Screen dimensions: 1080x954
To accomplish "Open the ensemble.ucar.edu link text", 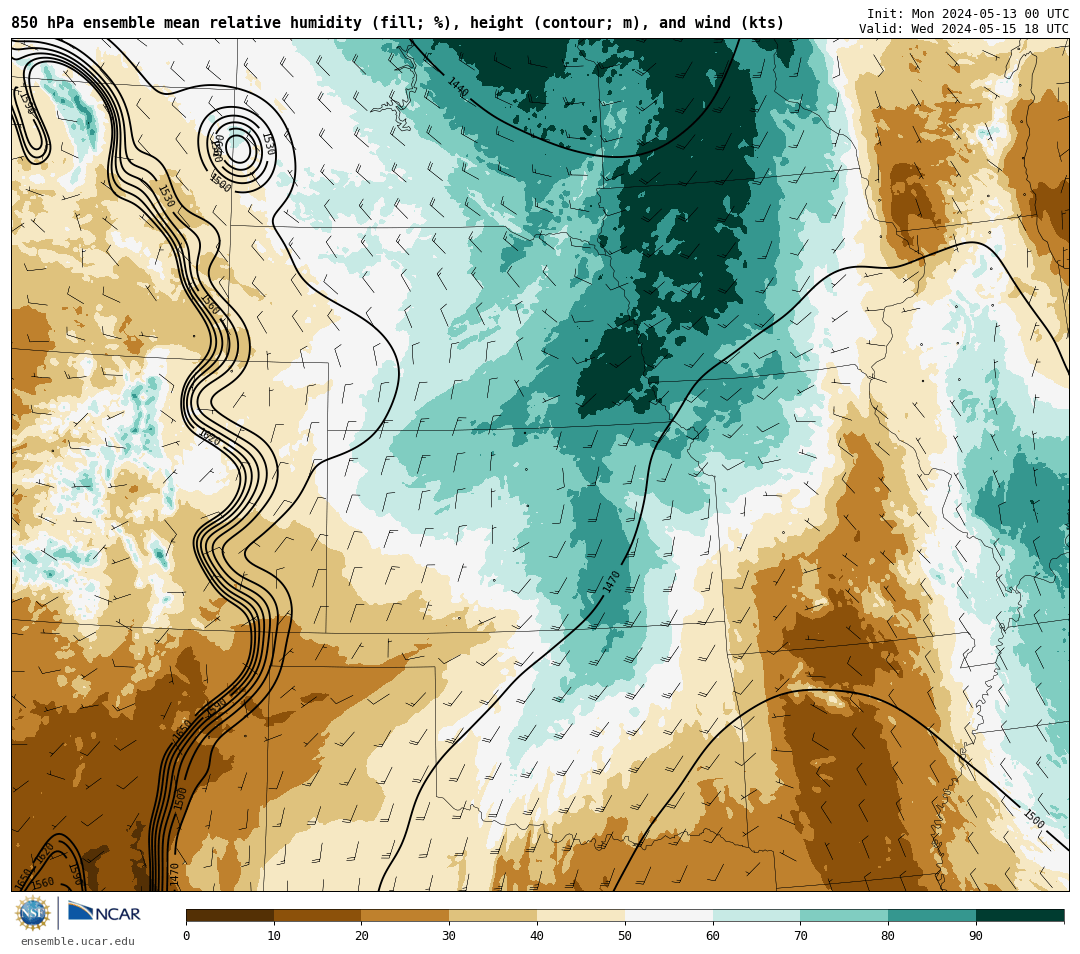I will tap(78, 941).
